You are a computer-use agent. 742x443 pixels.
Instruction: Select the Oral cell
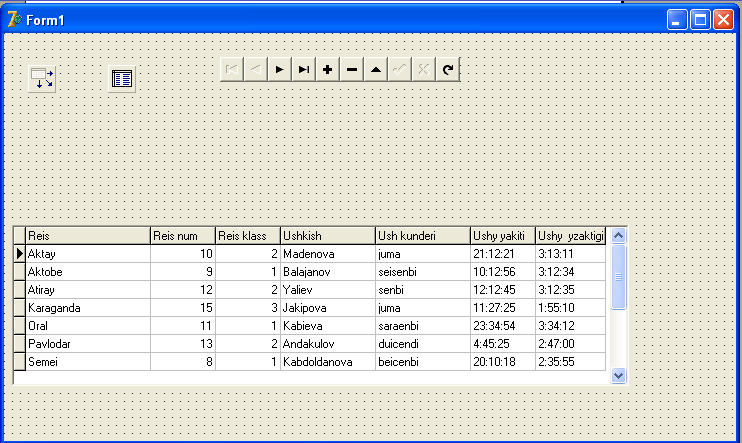point(88,326)
